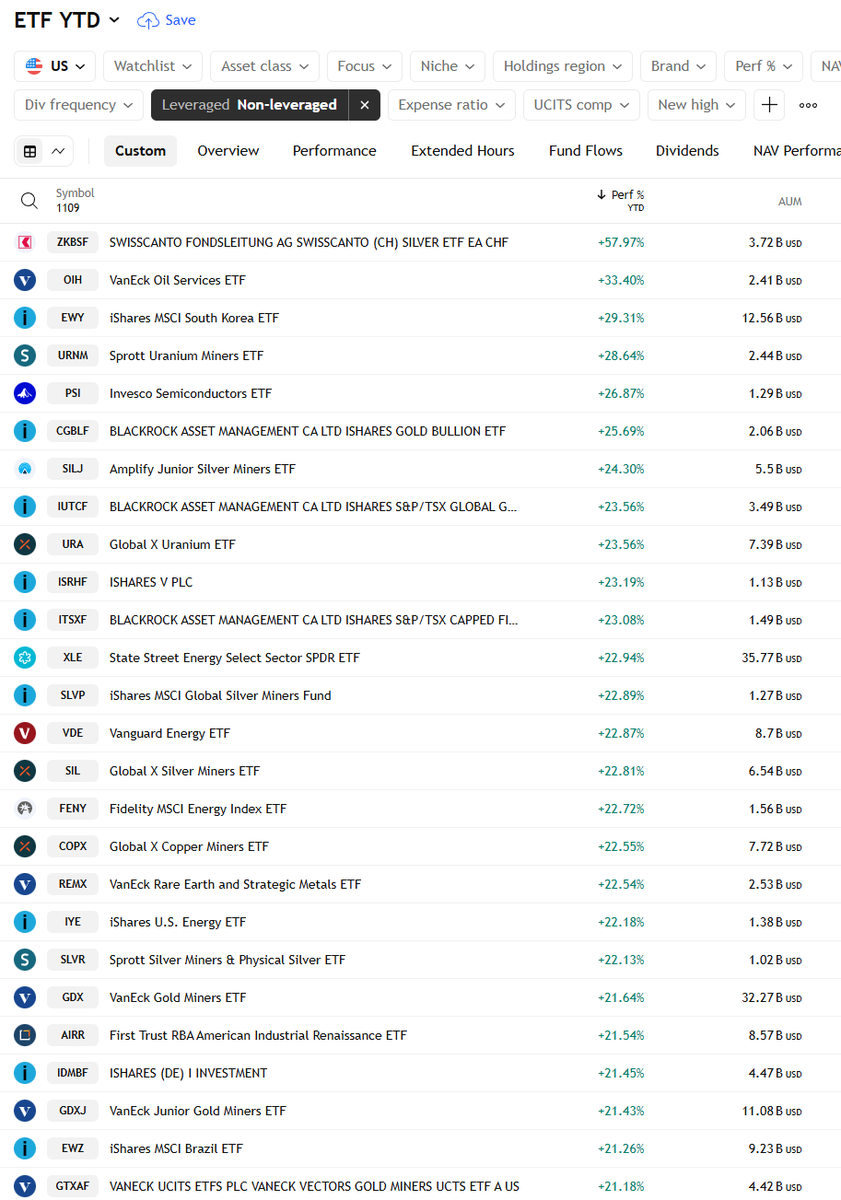Click the VDE Vanguard logo icon
The width and height of the screenshot is (841, 1200).
click(25, 733)
